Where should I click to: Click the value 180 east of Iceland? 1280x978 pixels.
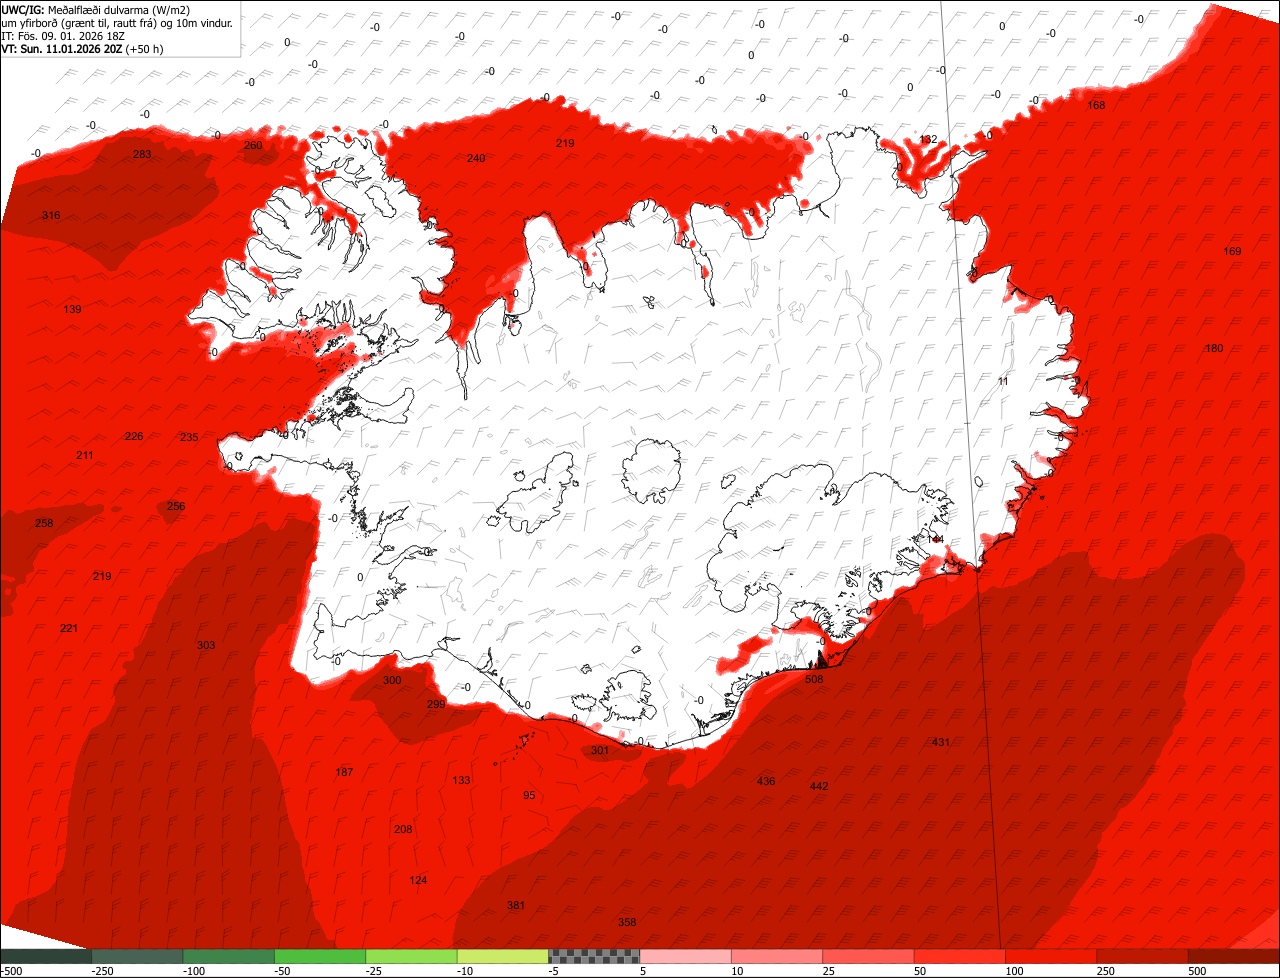click(1214, 348)
